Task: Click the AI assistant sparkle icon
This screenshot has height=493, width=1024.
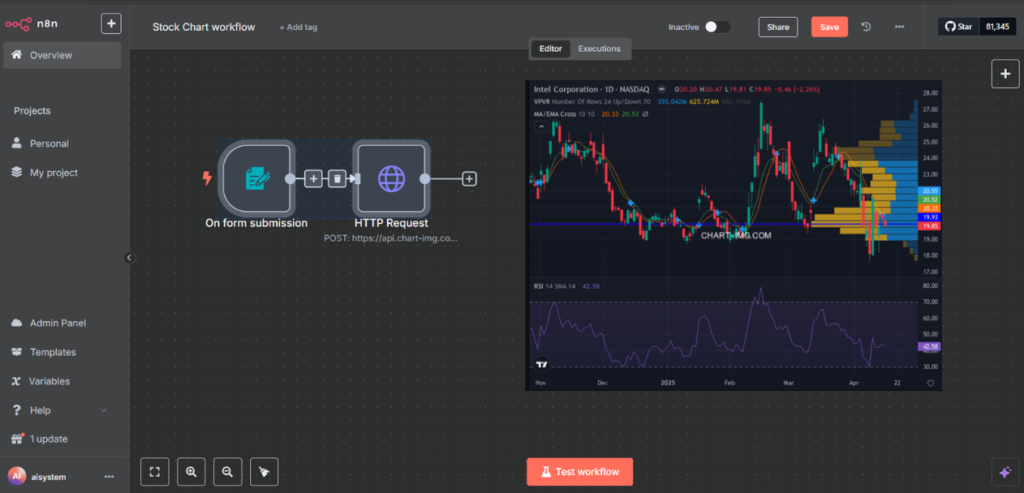Action: [1005, 471]
